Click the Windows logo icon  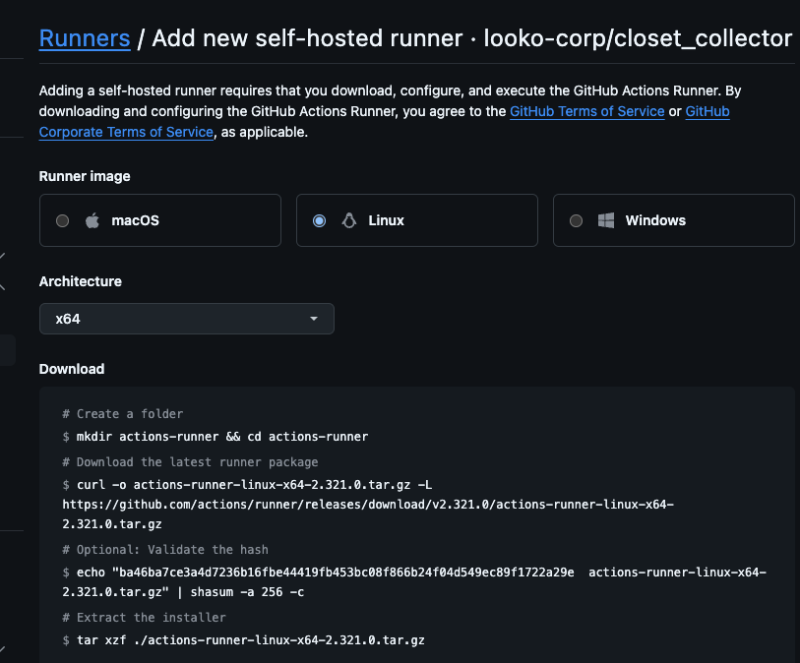click(605, 221)
